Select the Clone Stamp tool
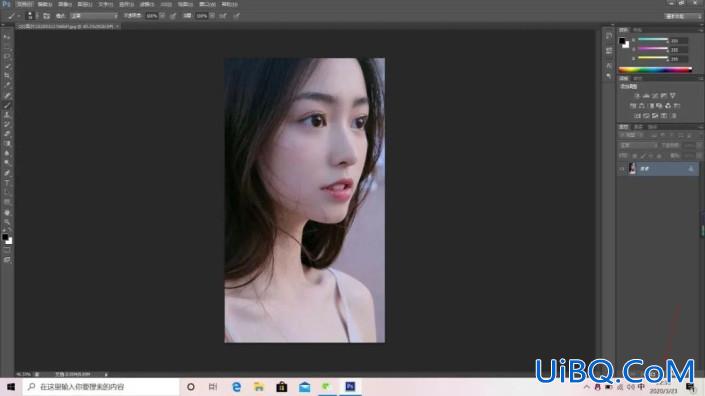Viewport: 705px width, 396px height. click(7, 115)
